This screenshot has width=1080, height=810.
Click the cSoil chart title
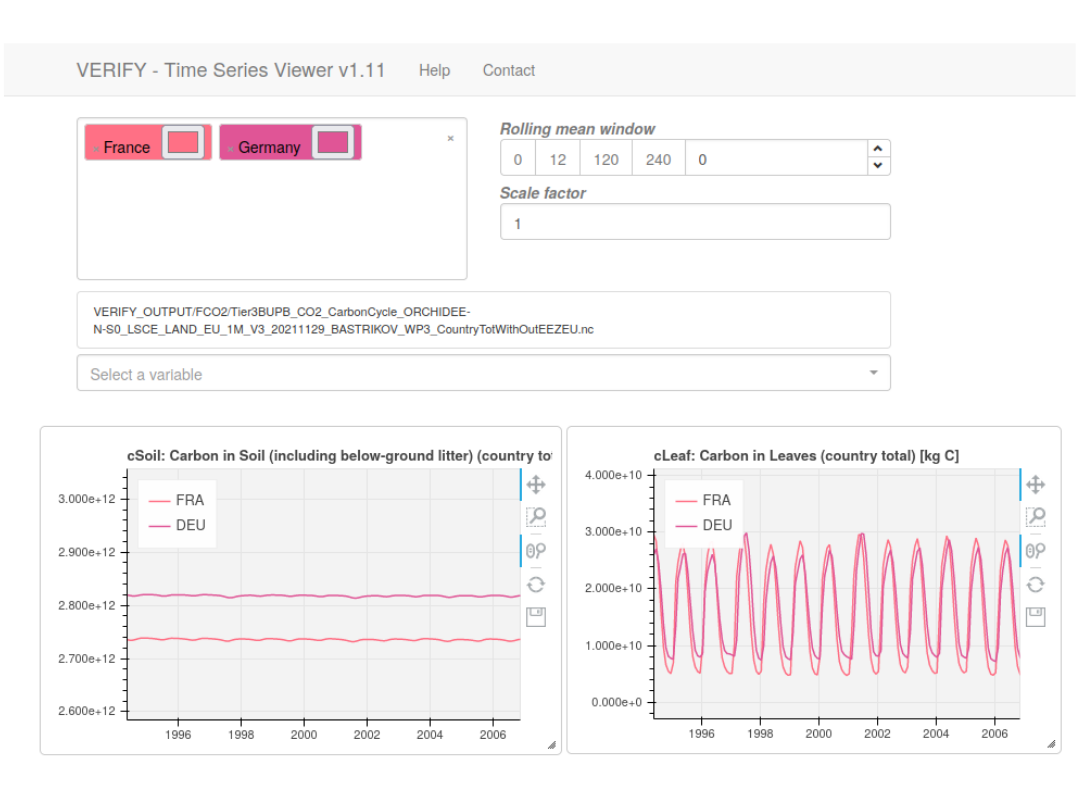pos(340,456)
